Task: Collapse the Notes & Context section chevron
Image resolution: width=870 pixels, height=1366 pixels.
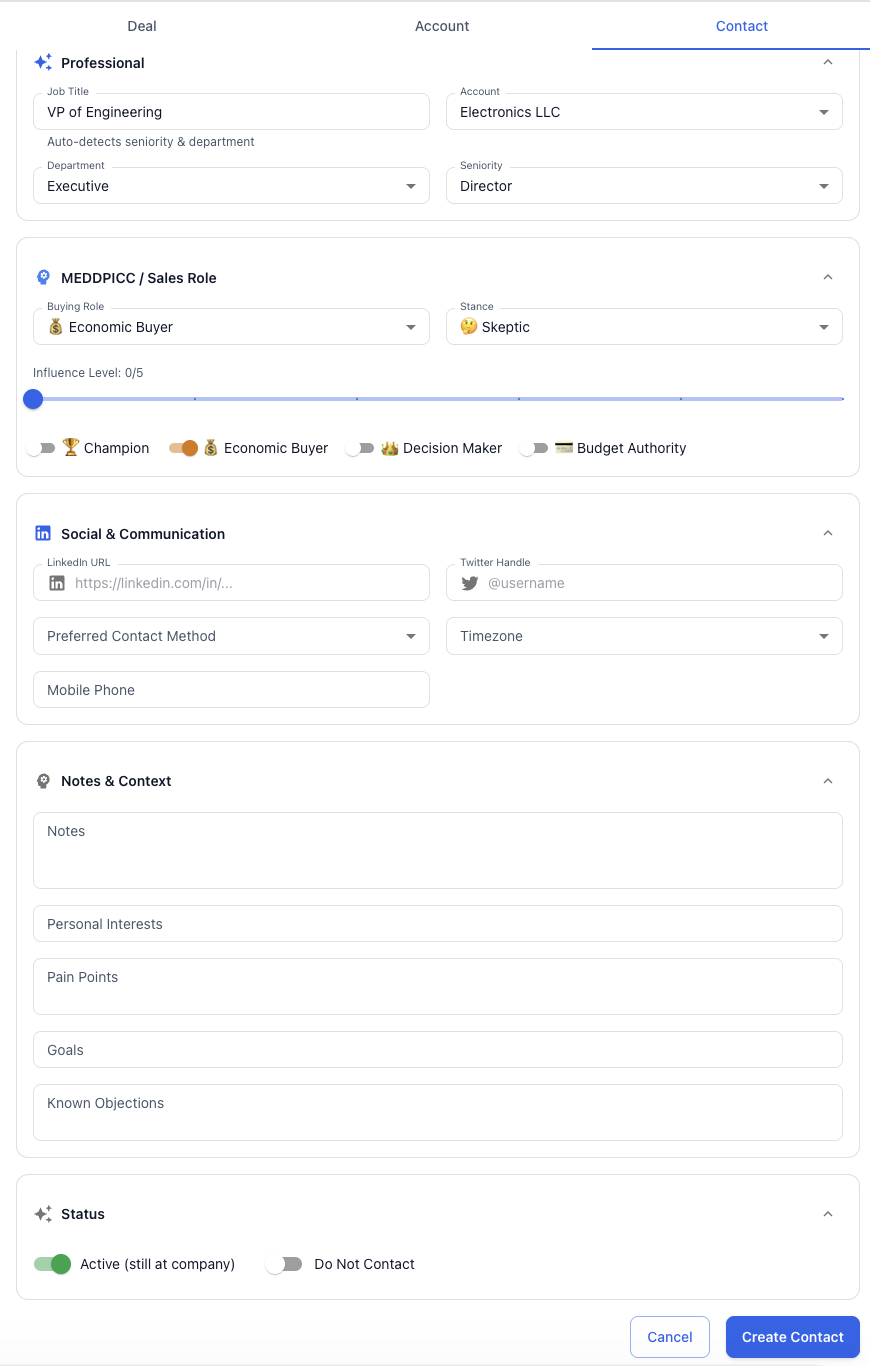Action: click(827, 781)
